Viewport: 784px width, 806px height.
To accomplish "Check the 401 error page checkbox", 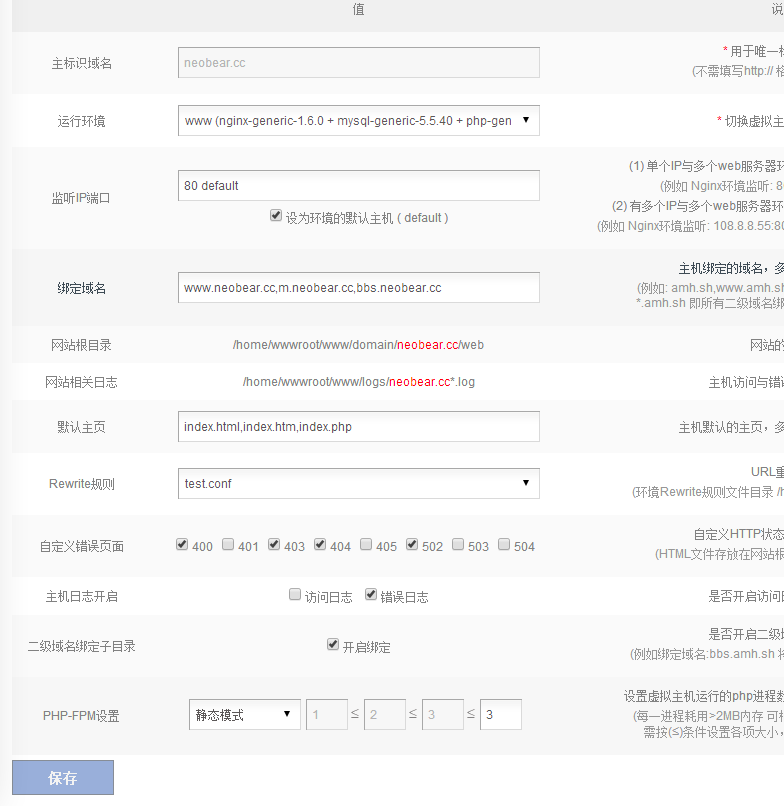I will click(228, 545).
